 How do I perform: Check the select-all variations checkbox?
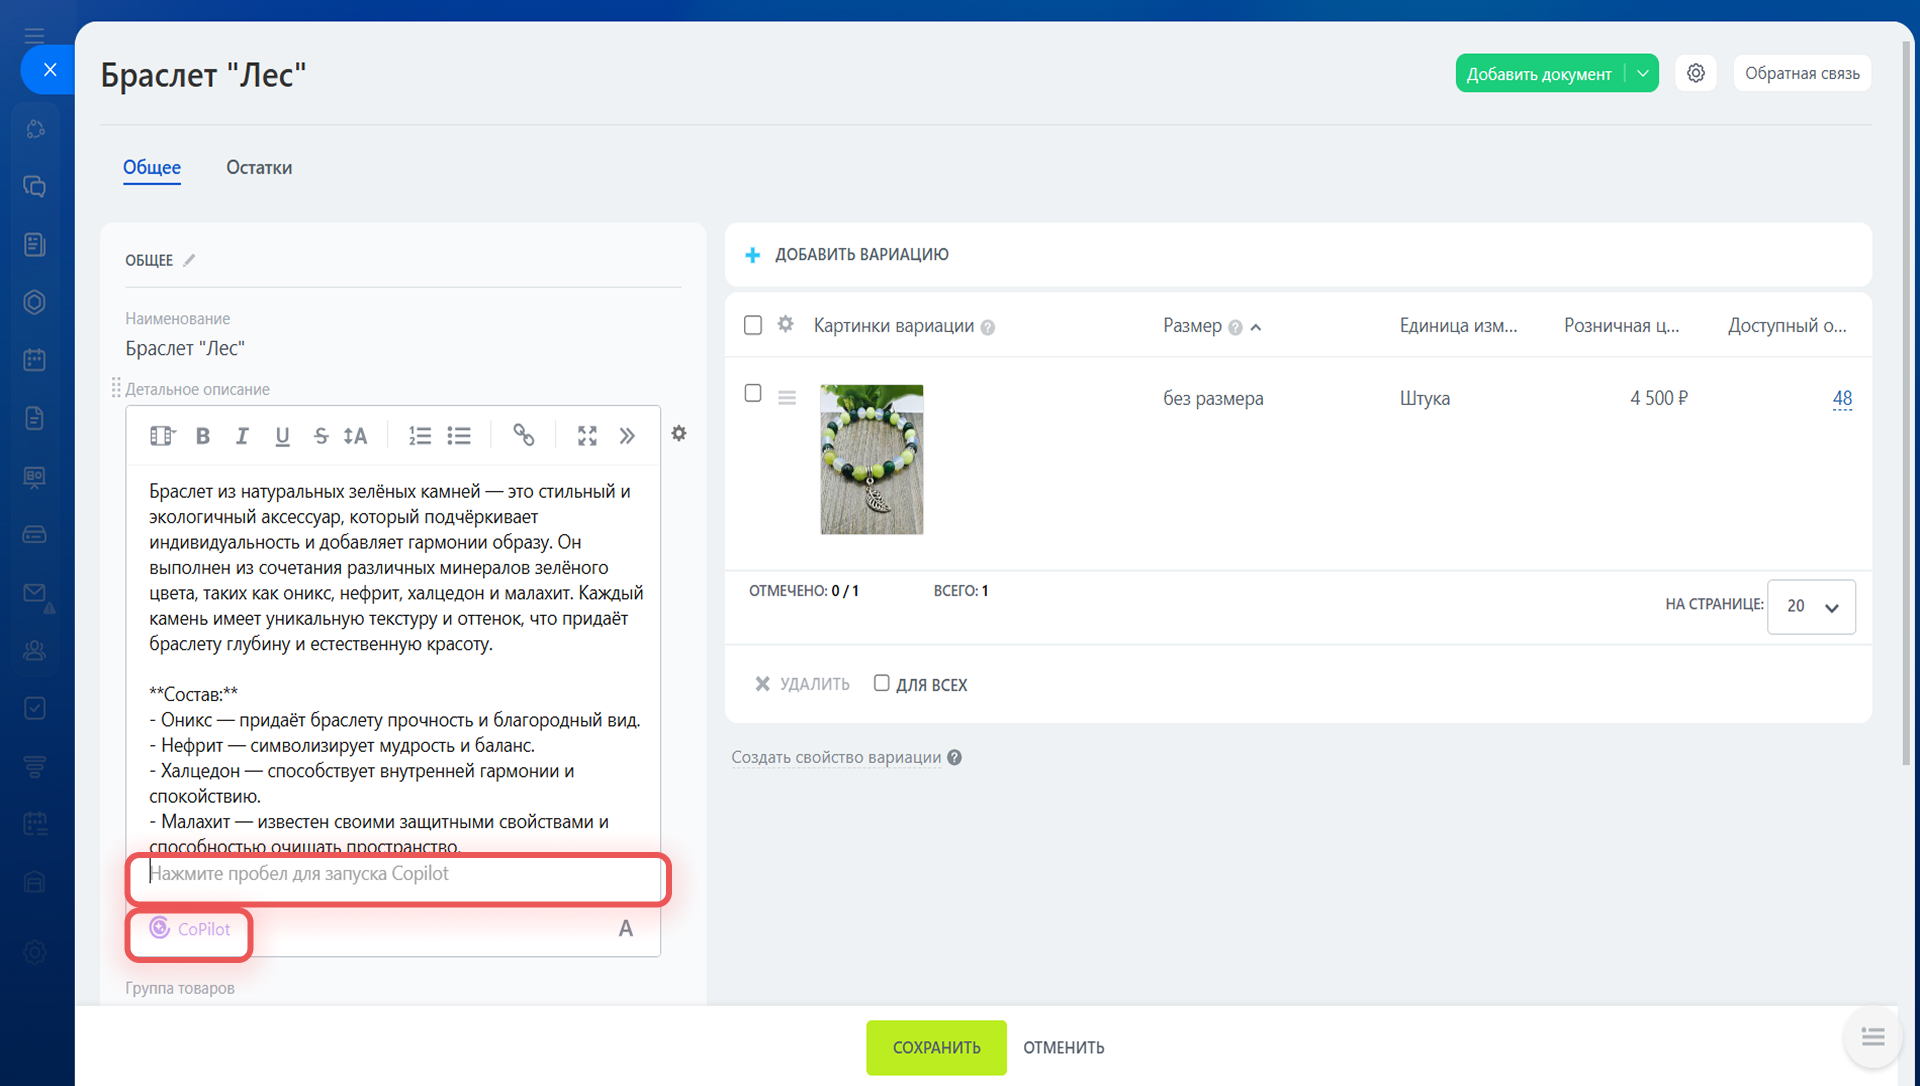pos(753,325)
